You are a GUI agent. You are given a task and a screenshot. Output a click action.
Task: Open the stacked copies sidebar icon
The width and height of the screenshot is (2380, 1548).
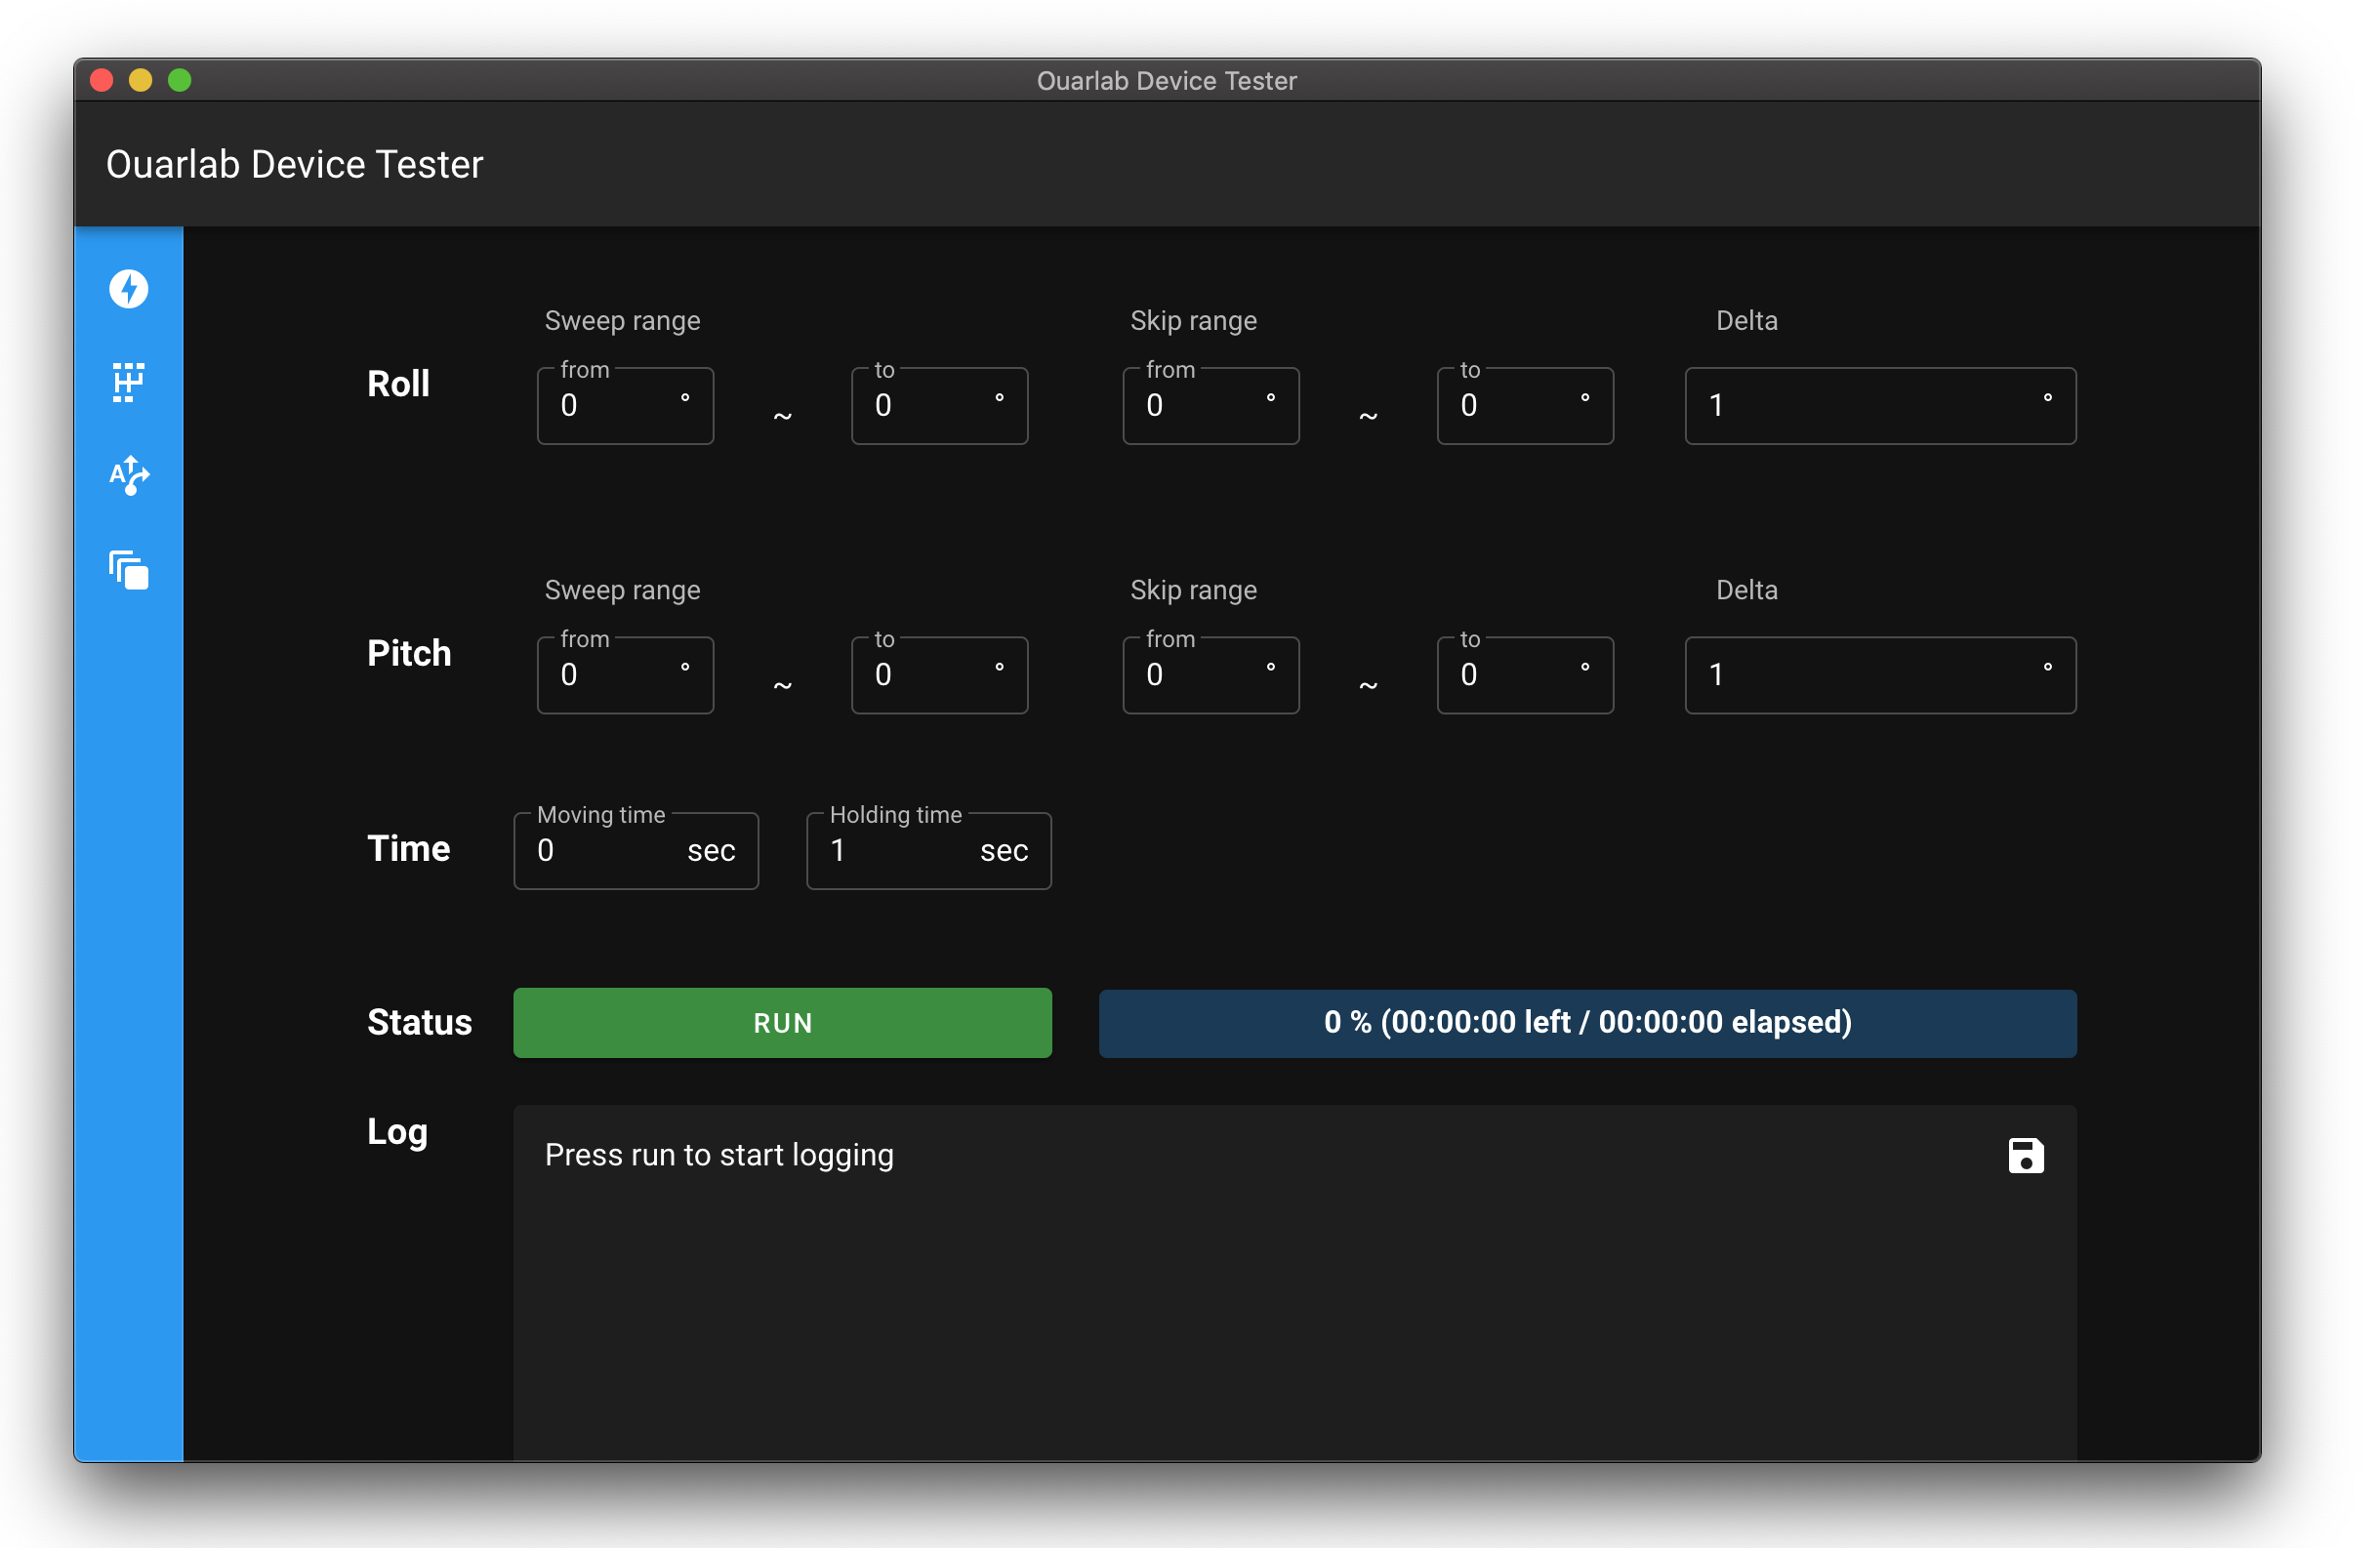coord(129,570)
